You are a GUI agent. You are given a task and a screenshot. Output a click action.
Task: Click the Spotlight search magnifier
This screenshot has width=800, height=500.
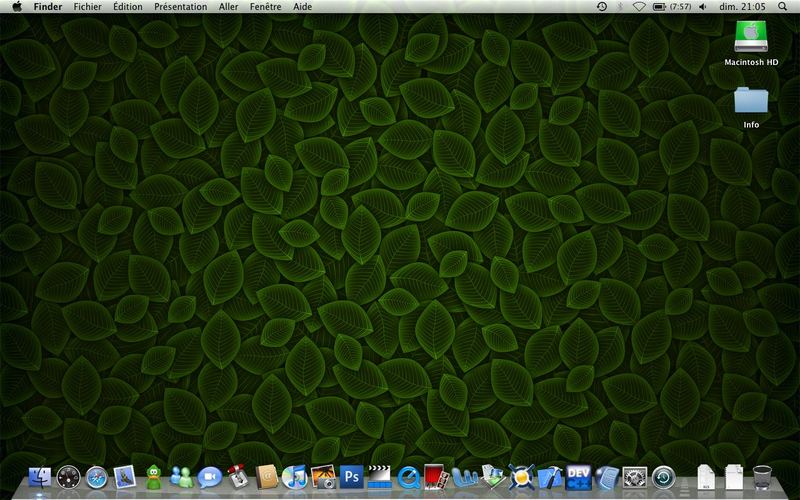[785, 7]
